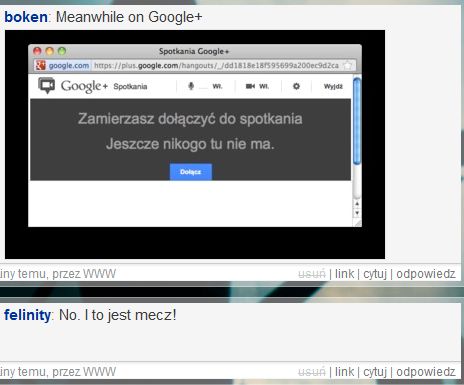Open felinity's user profile link
The image size is (464, 385).
tap(27, 315)
